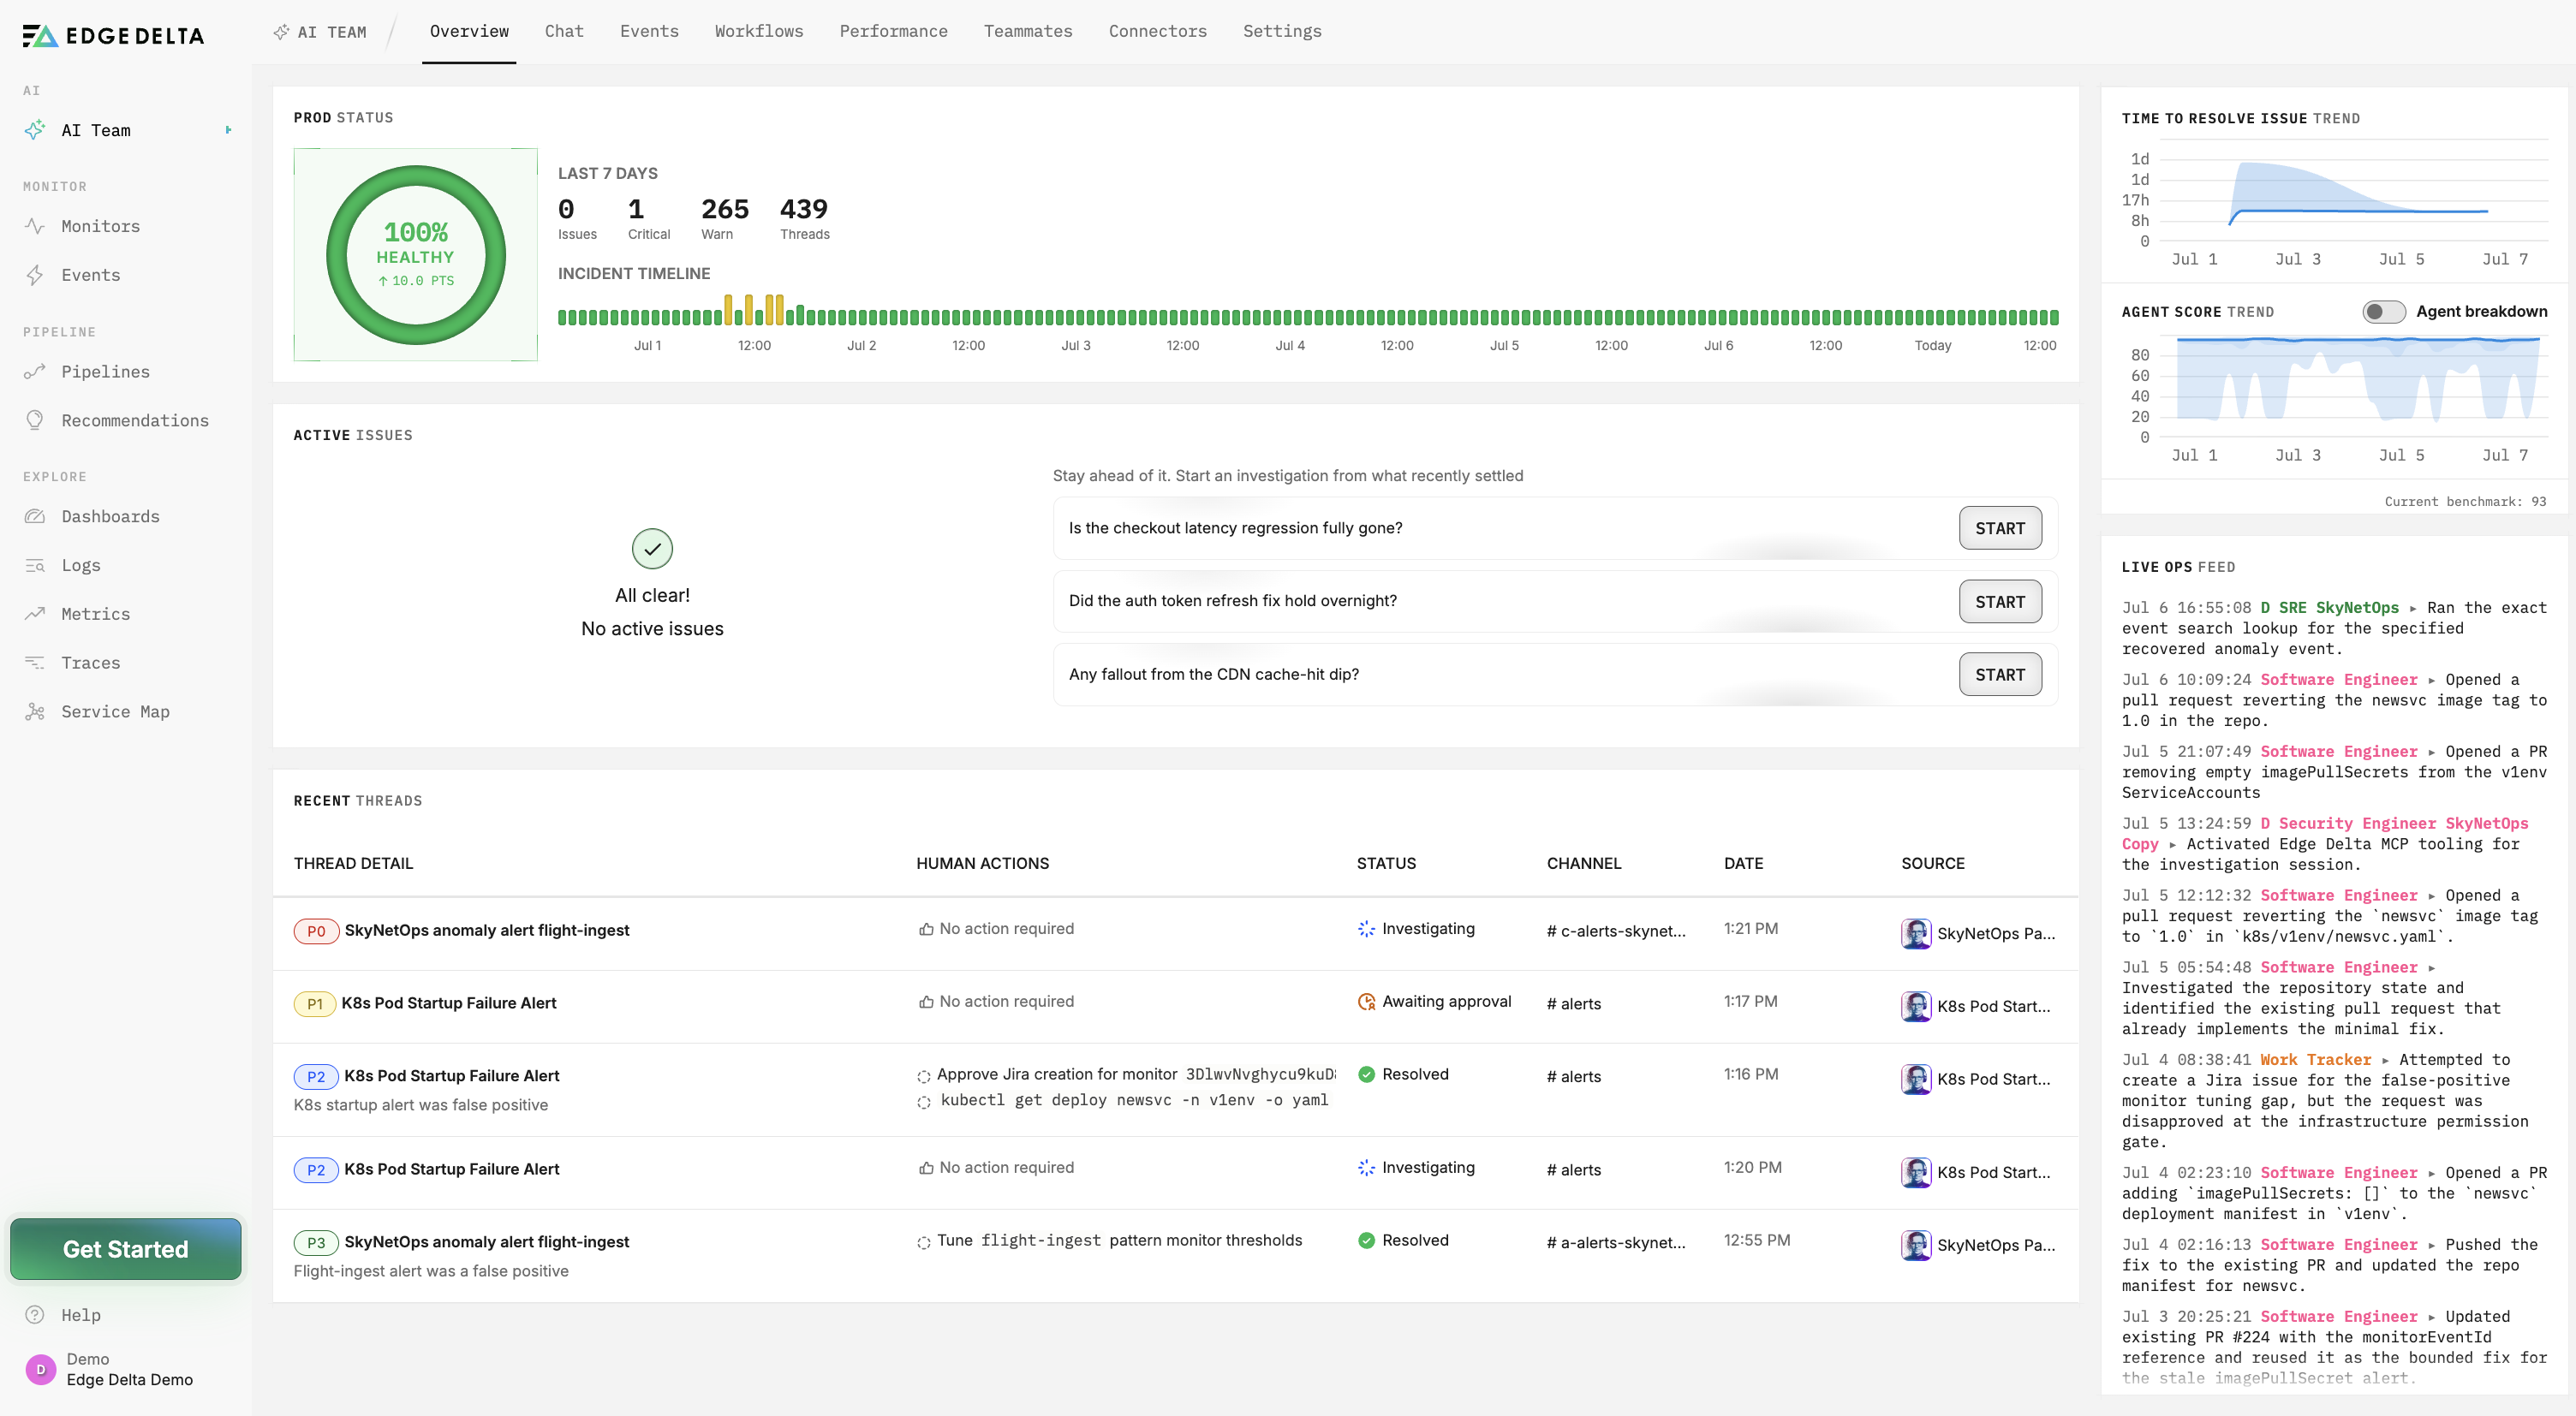Click Approve Jira creation for monitor action
Screen dimensions: 2576x1416
tap(1136, 1075)
